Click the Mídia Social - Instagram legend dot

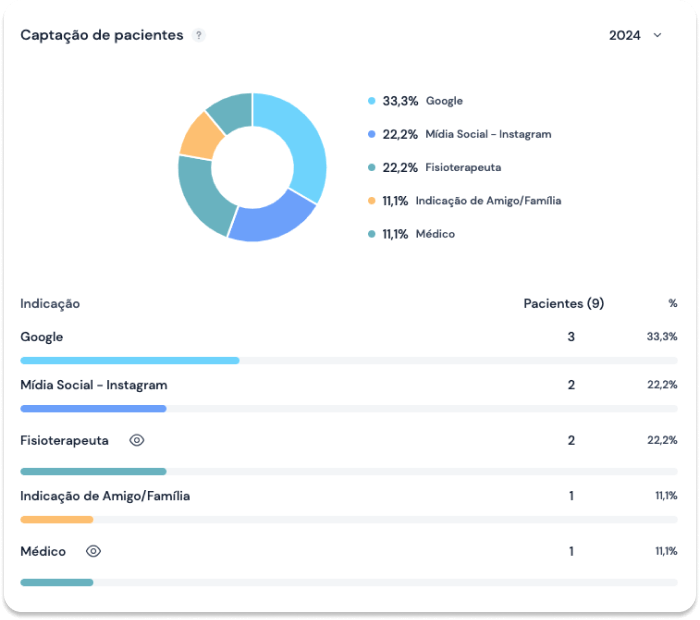tap(372, 134)
